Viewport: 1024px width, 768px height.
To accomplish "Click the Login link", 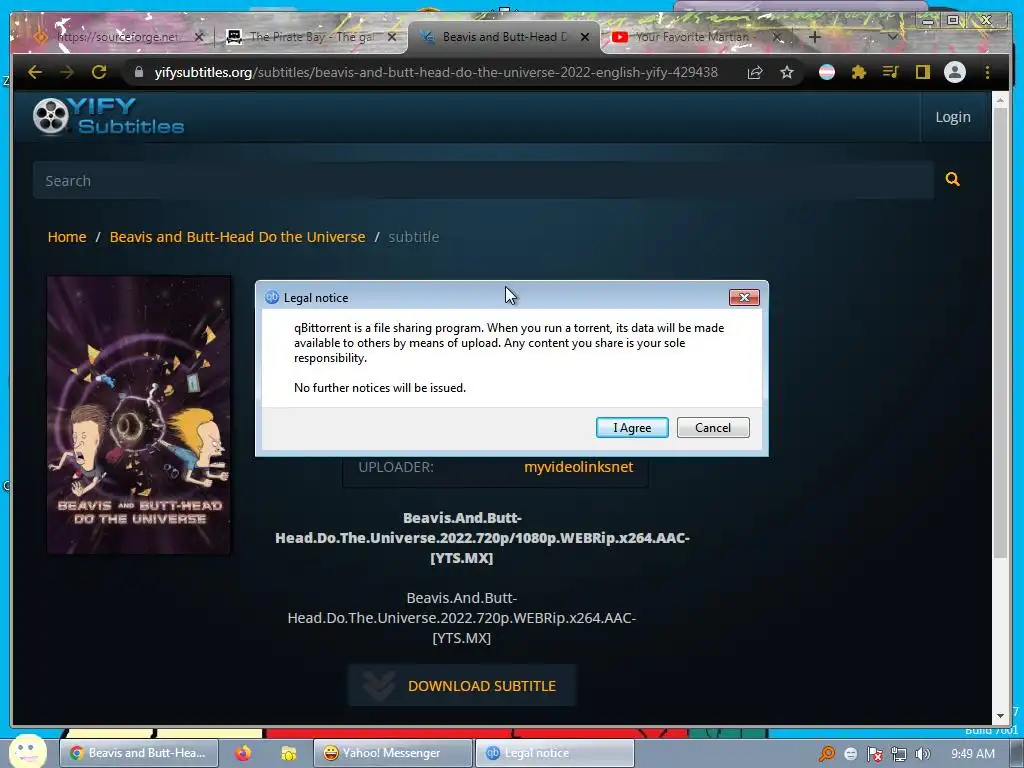I will (953, 117).
